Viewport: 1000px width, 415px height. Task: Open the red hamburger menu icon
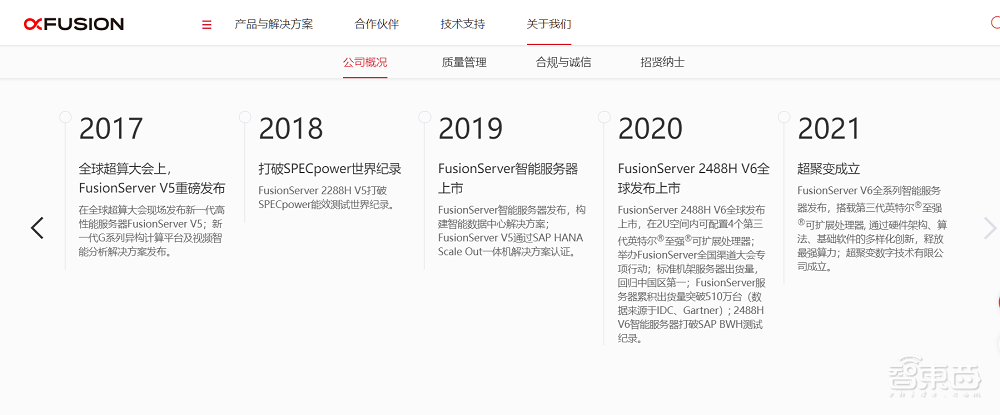pos(207,25)
